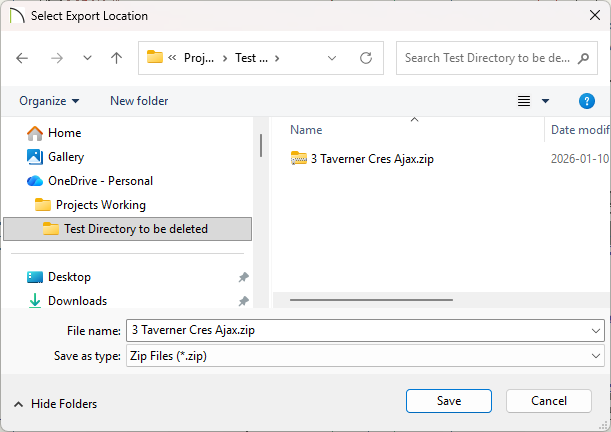Viewport: 611px width, 432px height.
Task: Click New folder in toolbar
Action: coord(139,101)
